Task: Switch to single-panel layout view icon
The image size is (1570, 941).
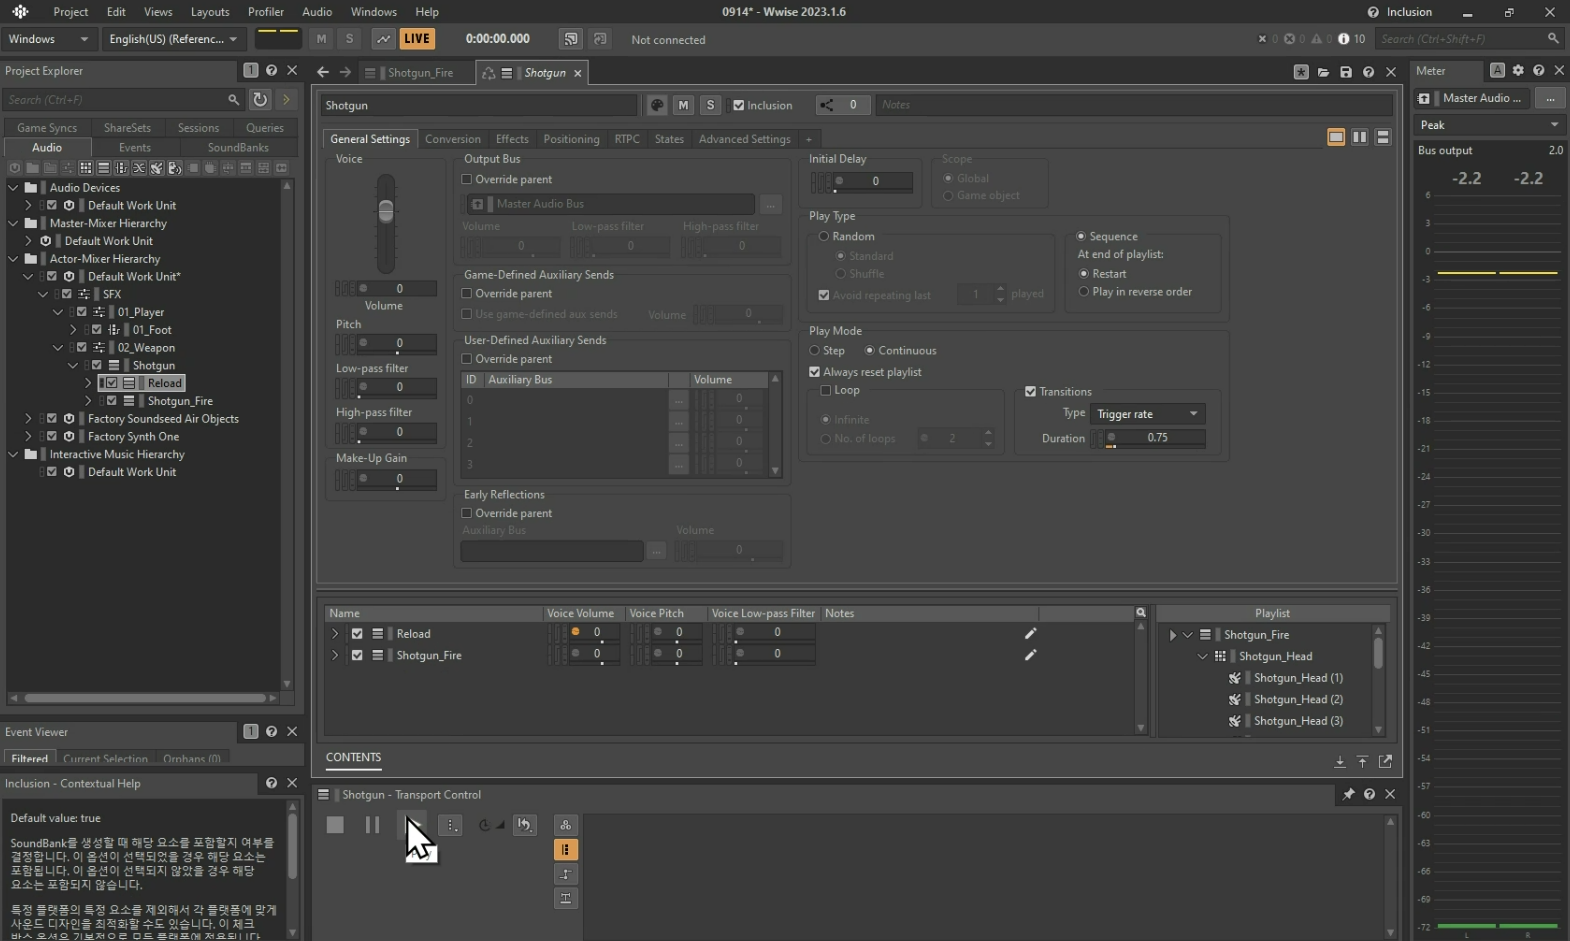Action: pos(1336,137)
